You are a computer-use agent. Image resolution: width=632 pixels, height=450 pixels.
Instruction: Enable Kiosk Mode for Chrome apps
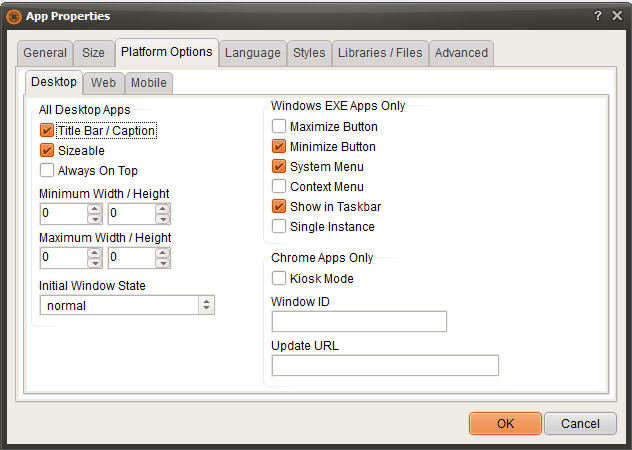279,279
